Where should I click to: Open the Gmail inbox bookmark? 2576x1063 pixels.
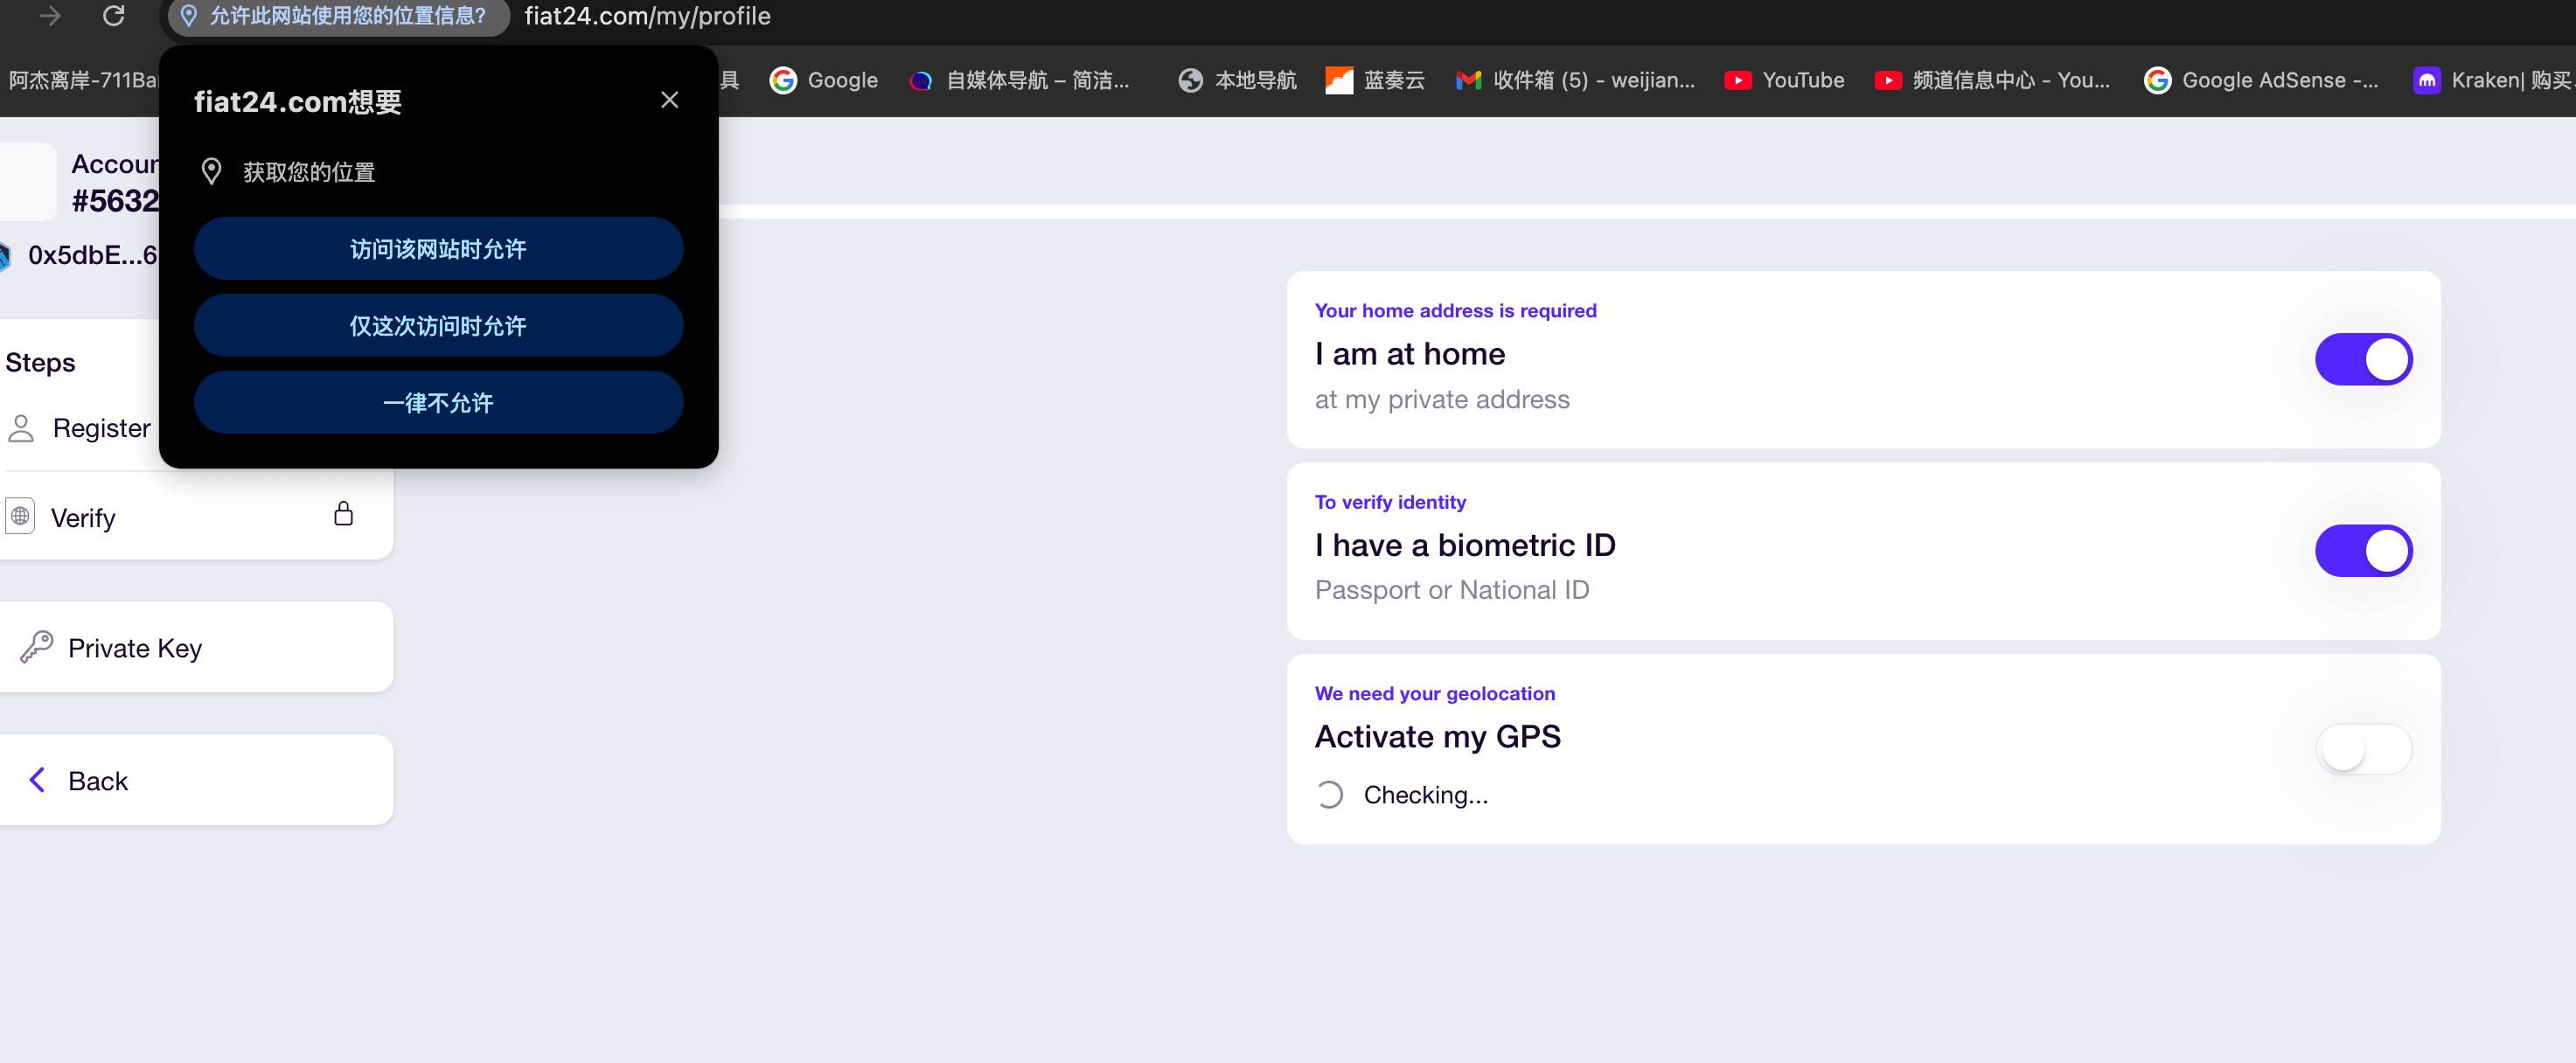[1575, 80]
